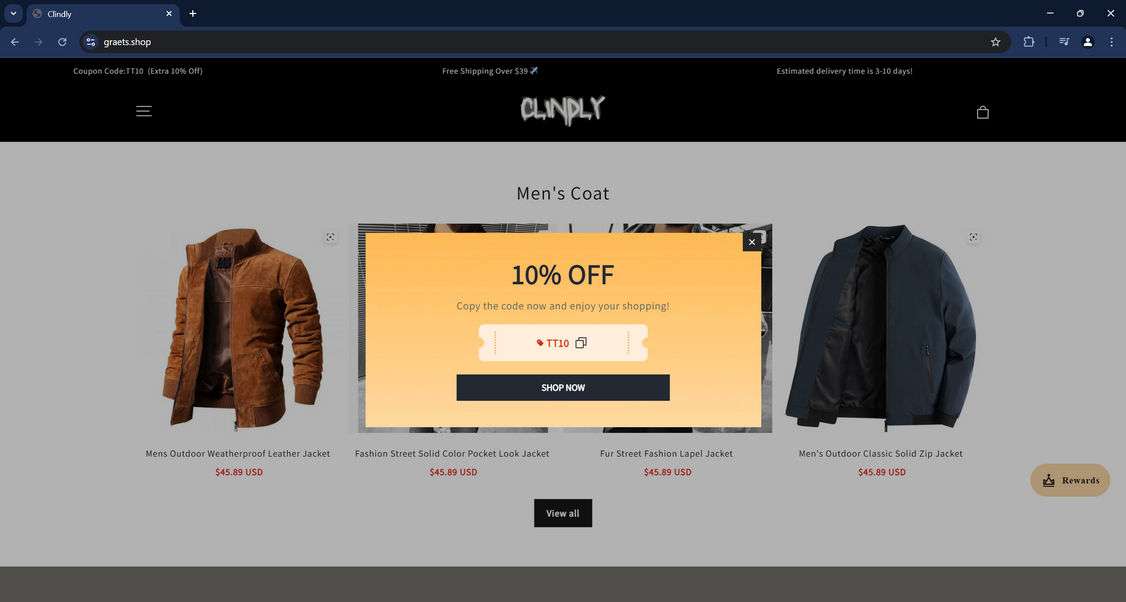Expand the tab search dropdown arrow
1126x602 pixels.
click(13, 14)
